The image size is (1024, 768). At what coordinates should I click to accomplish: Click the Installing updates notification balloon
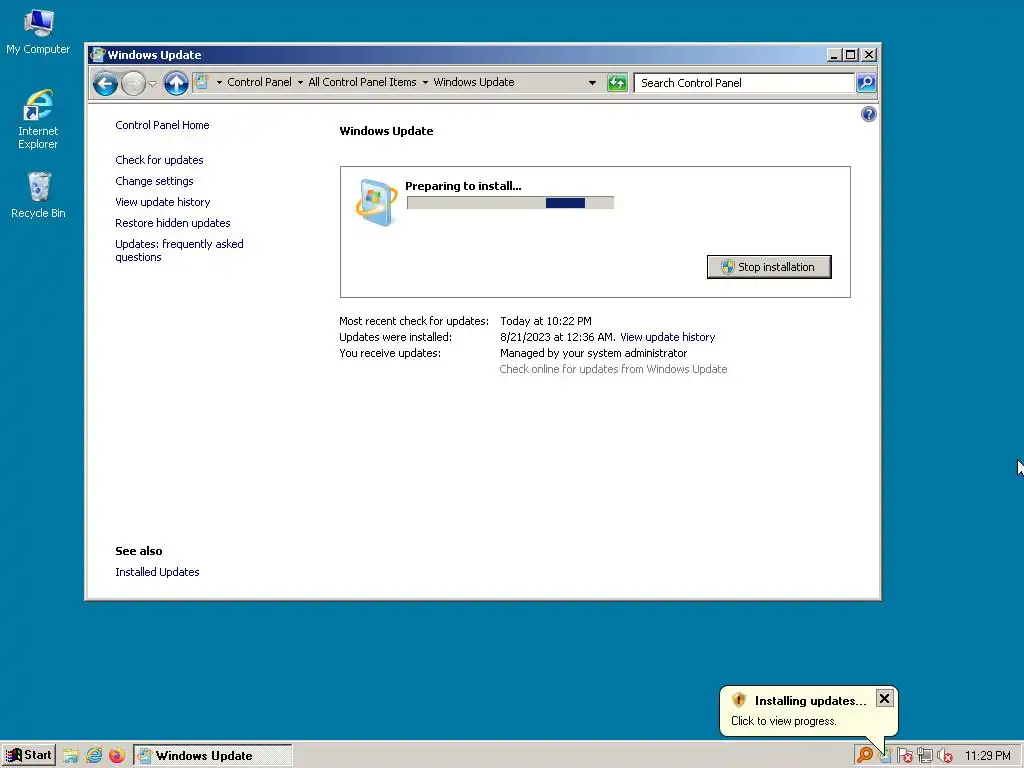pos(808,711)
